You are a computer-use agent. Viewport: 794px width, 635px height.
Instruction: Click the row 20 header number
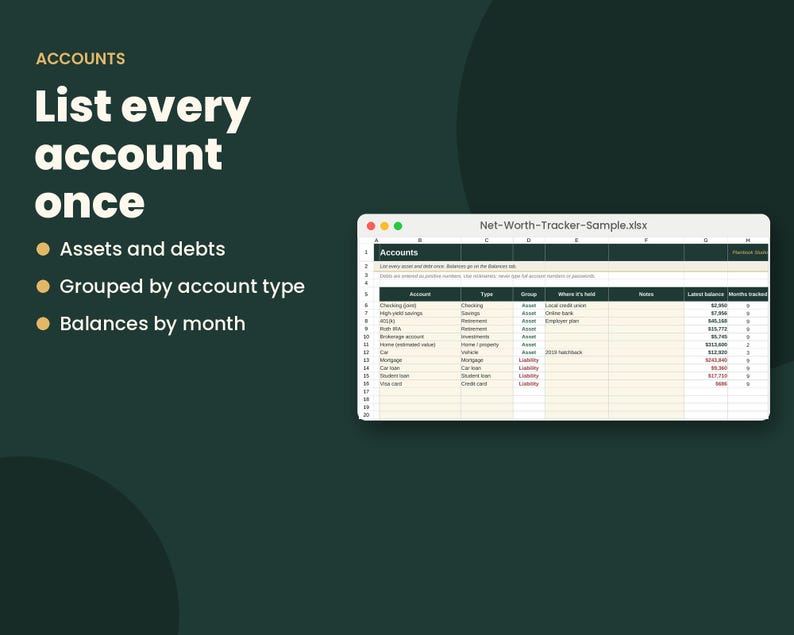point(366,415)
